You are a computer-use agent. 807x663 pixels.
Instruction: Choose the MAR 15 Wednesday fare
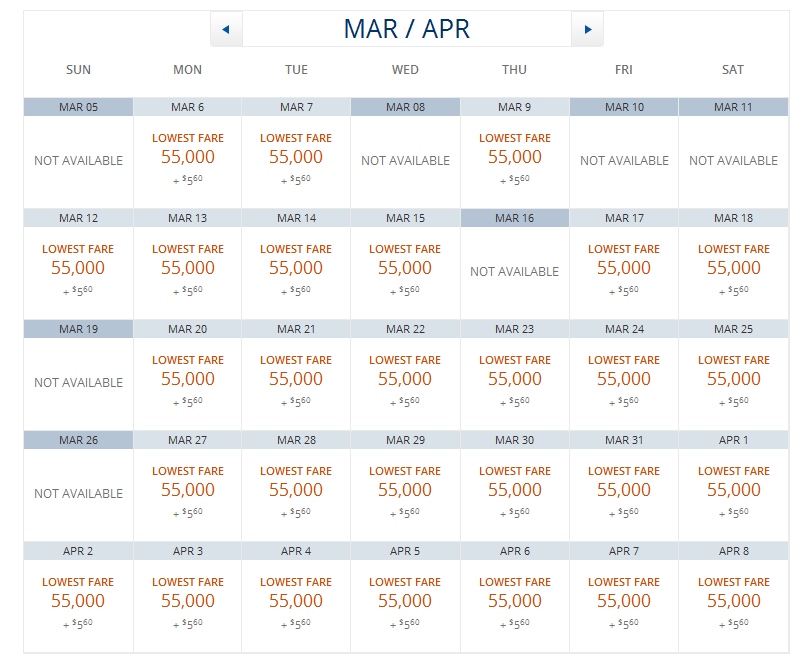point(405,268)
